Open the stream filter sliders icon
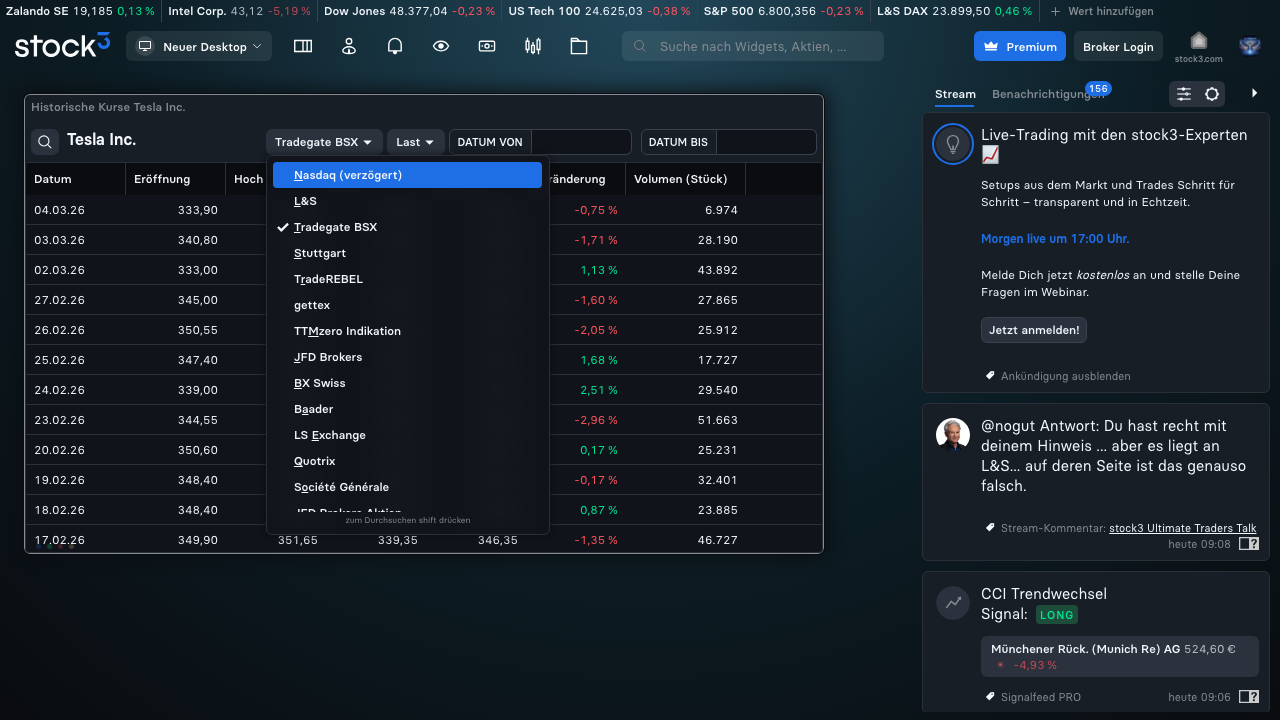The height and width of the screenshot is (720, 1280). click(x=1182, y=93)
